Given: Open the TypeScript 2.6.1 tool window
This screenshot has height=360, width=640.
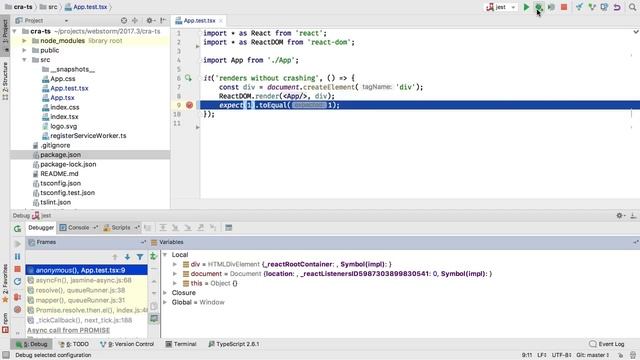Looking at the screenshot, I should [x=234, y=344].
